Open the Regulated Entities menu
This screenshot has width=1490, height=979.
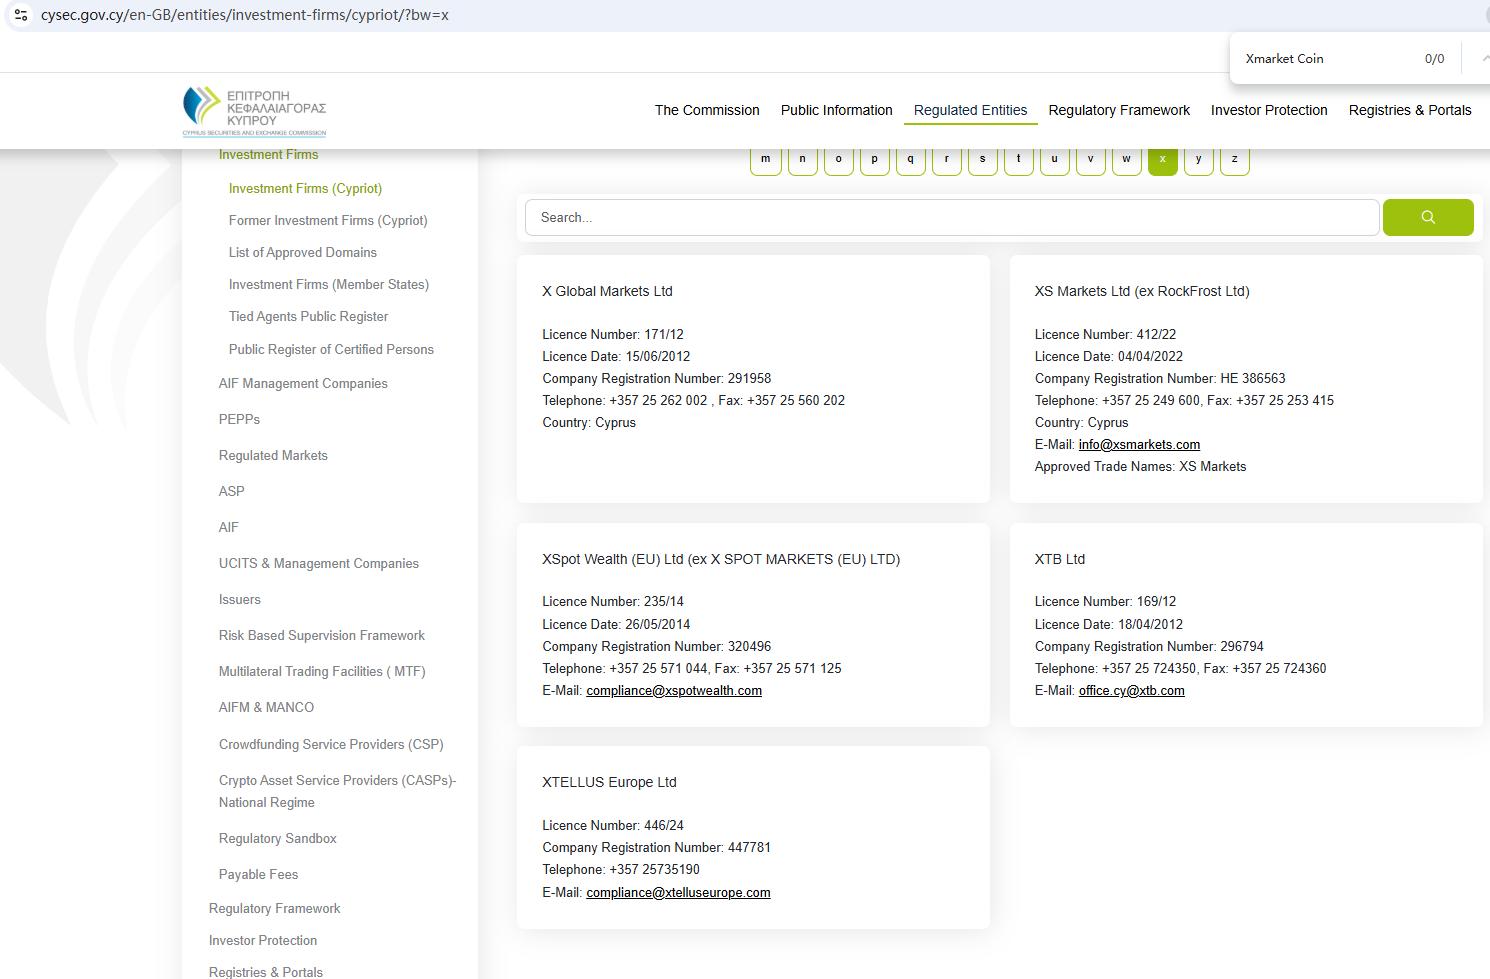[x=970, y=110]
